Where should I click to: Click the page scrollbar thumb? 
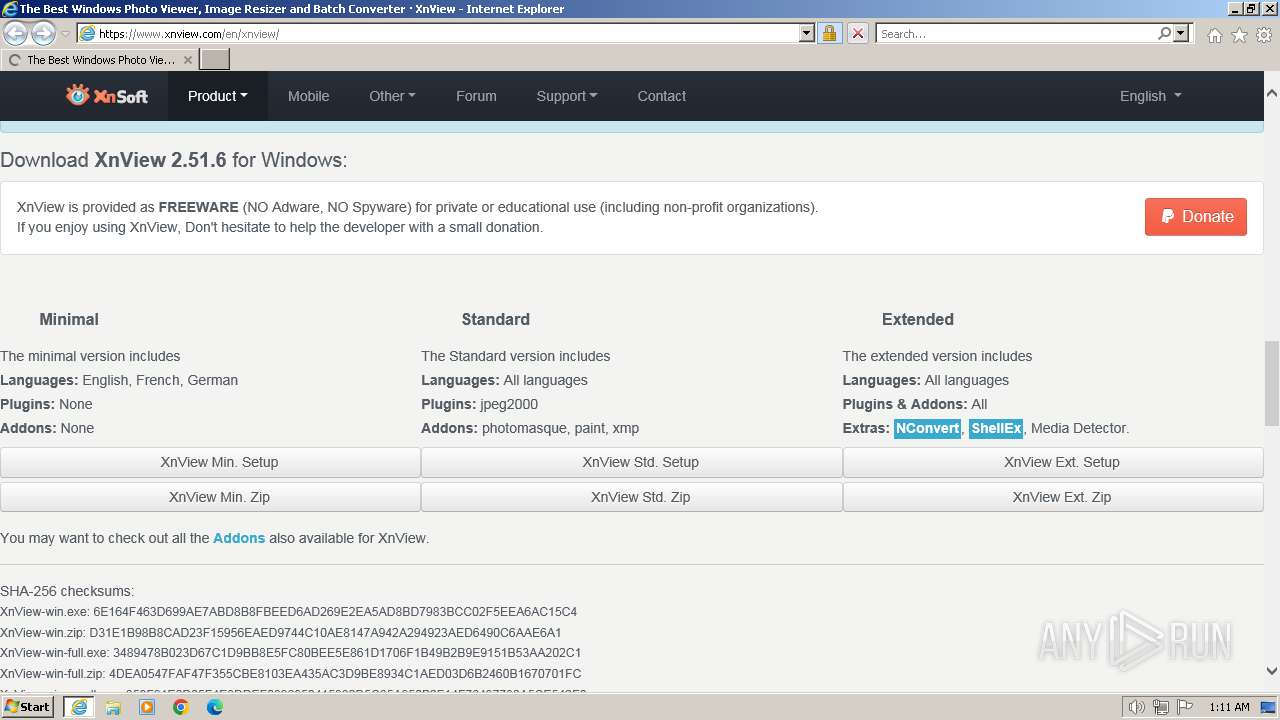1272,383
